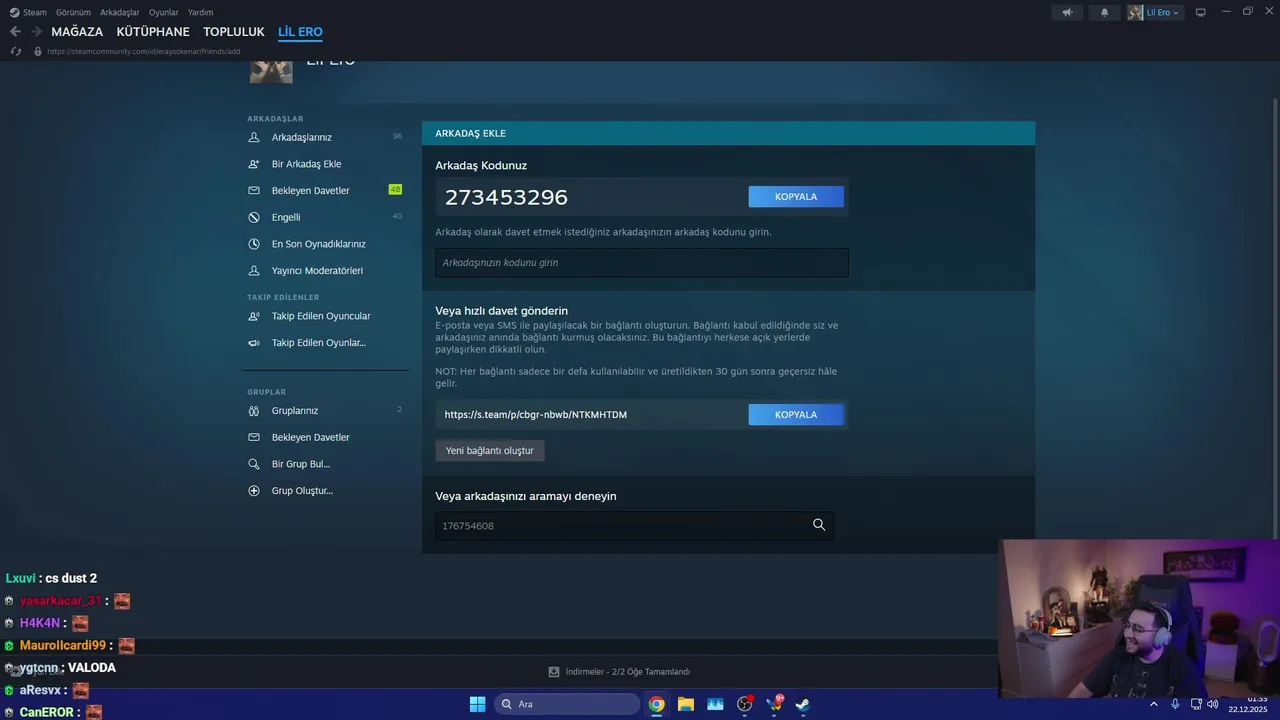Click the Arkadaşlarınız person icon

(x=253, y=137)
